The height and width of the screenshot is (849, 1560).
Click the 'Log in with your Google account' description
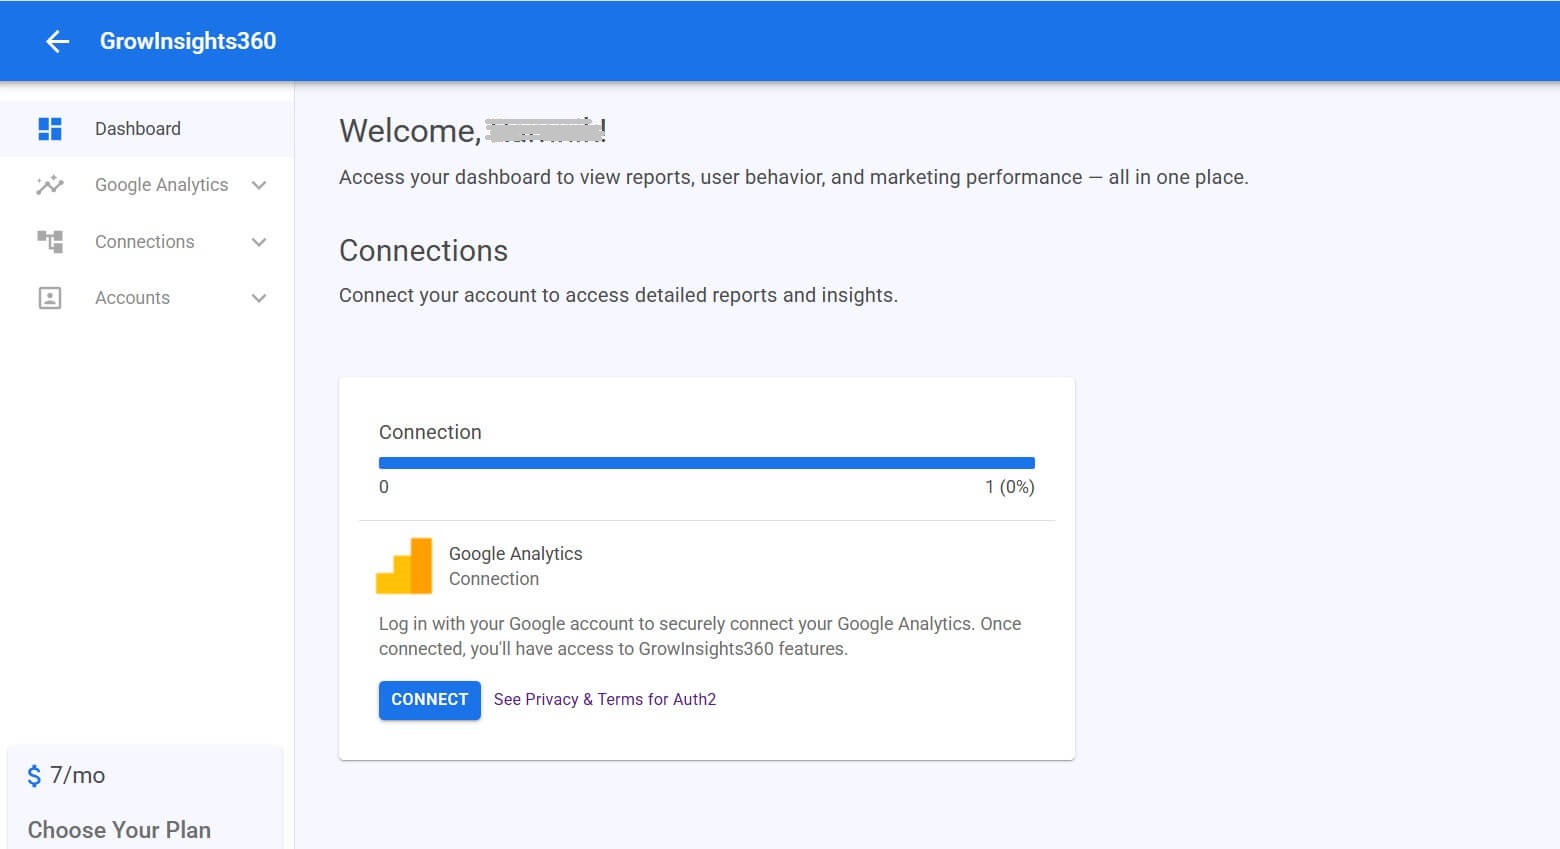tap(700, 636)
